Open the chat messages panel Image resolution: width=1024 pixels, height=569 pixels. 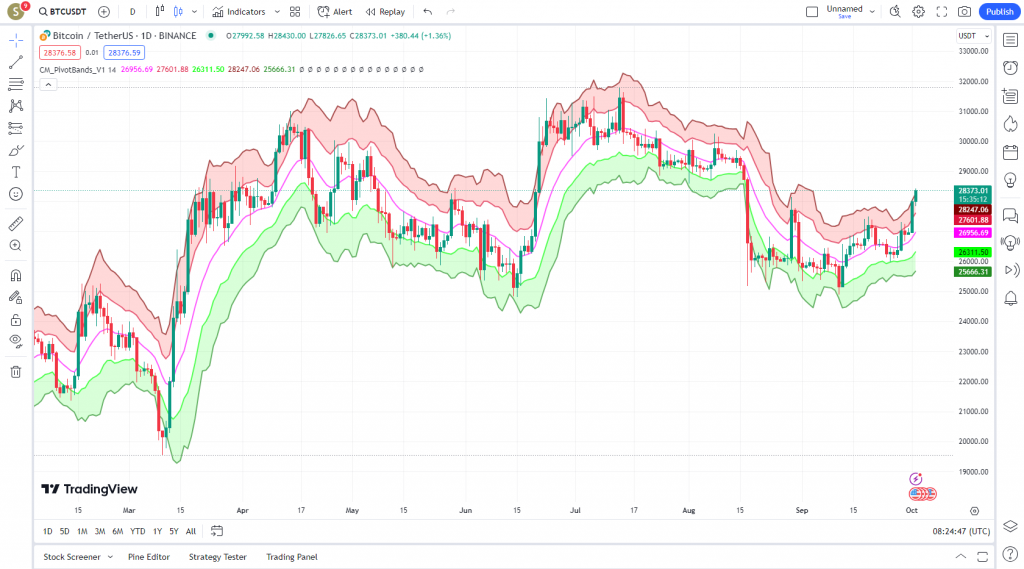tap(1010, 215)
